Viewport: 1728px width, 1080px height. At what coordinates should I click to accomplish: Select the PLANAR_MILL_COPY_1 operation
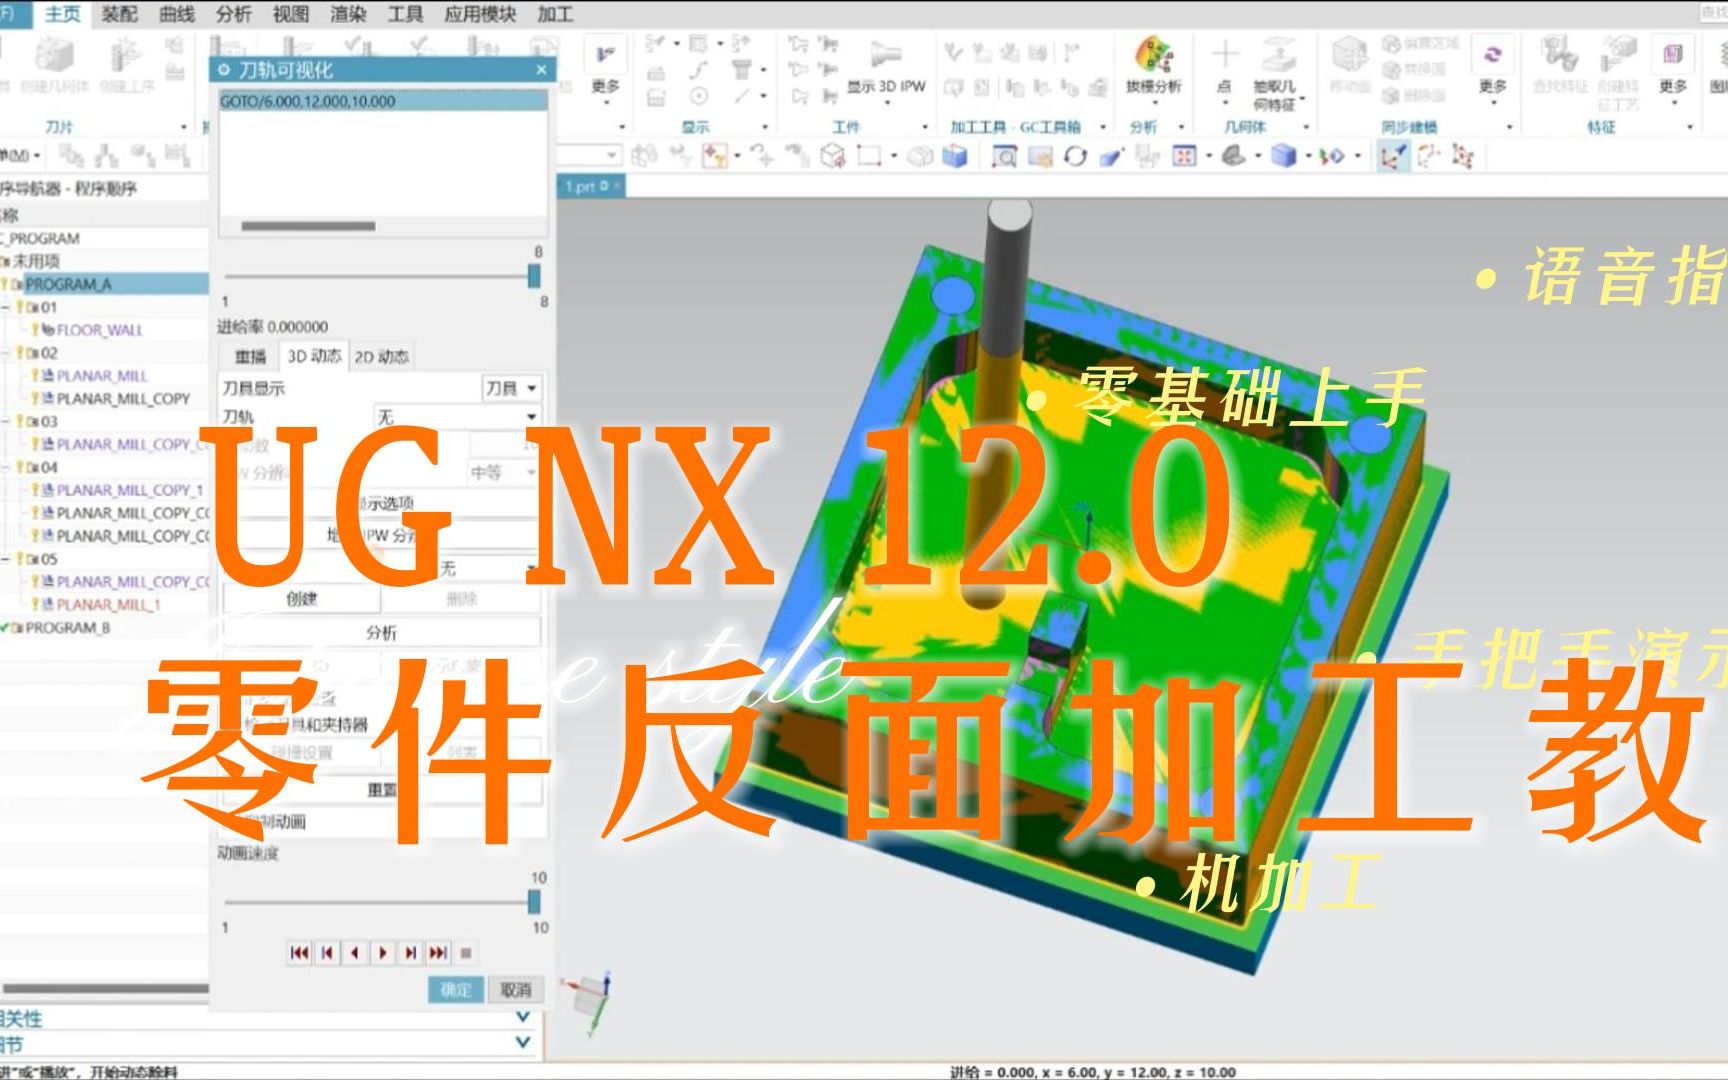coord(129,490)
